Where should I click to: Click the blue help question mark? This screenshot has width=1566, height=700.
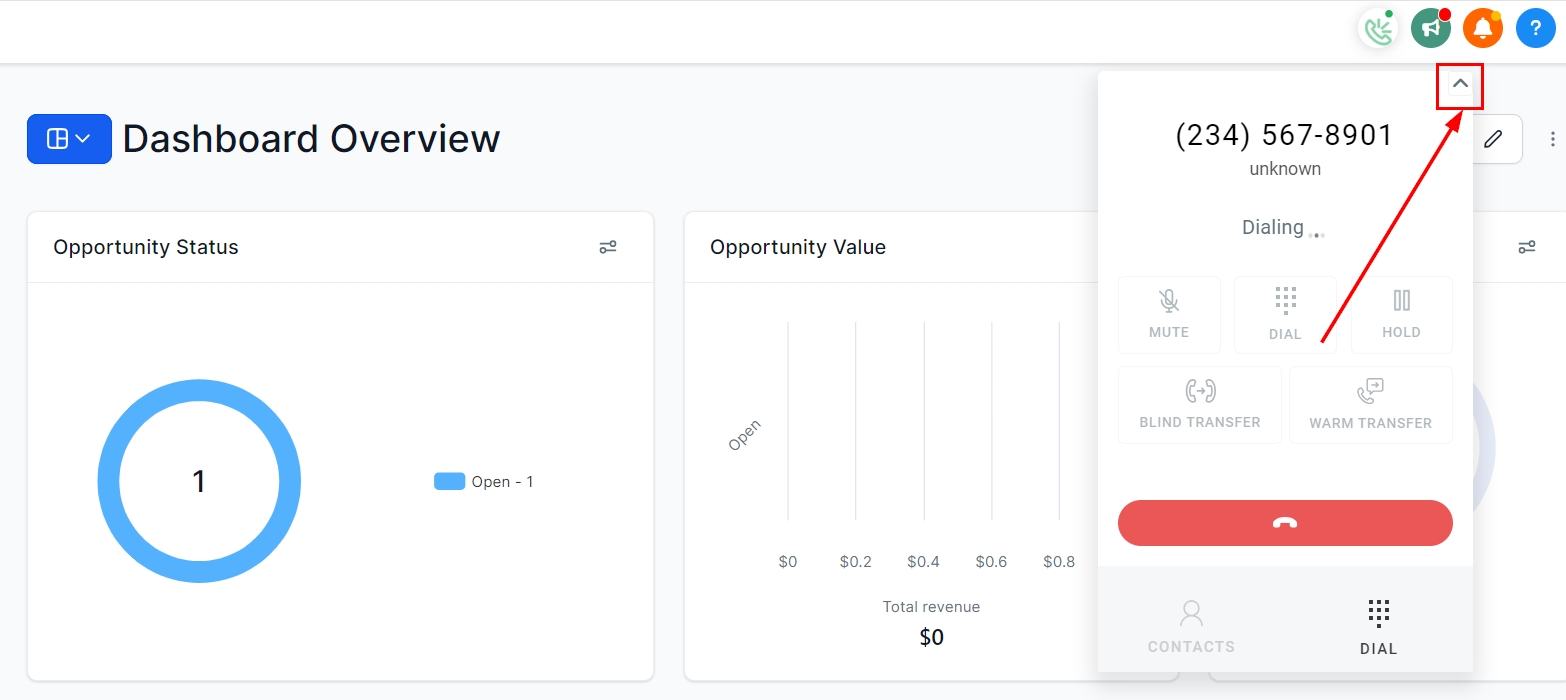1535,29
